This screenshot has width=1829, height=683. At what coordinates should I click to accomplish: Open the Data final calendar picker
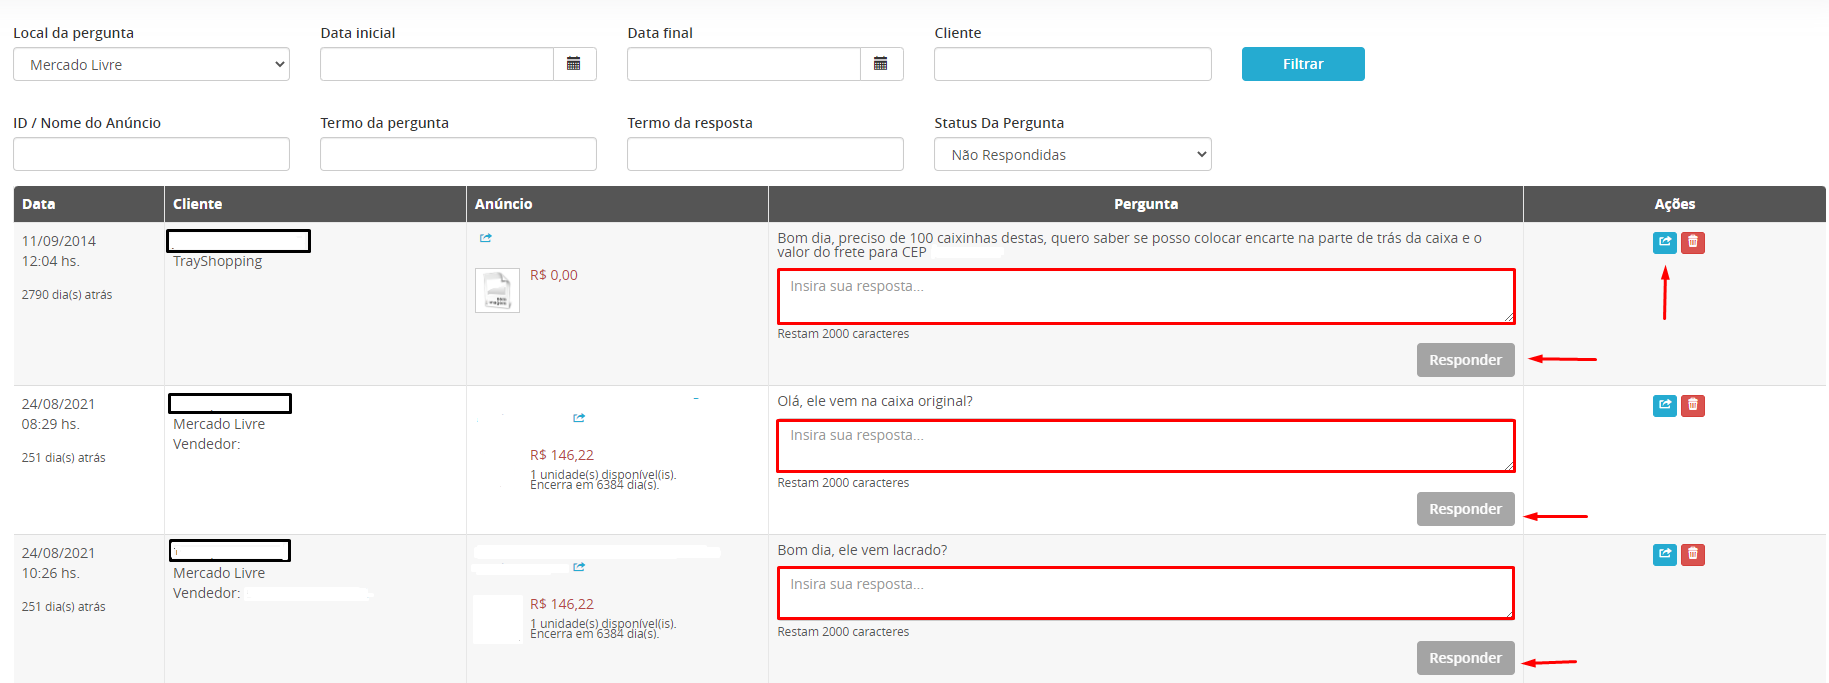click(x=881, y=64)
